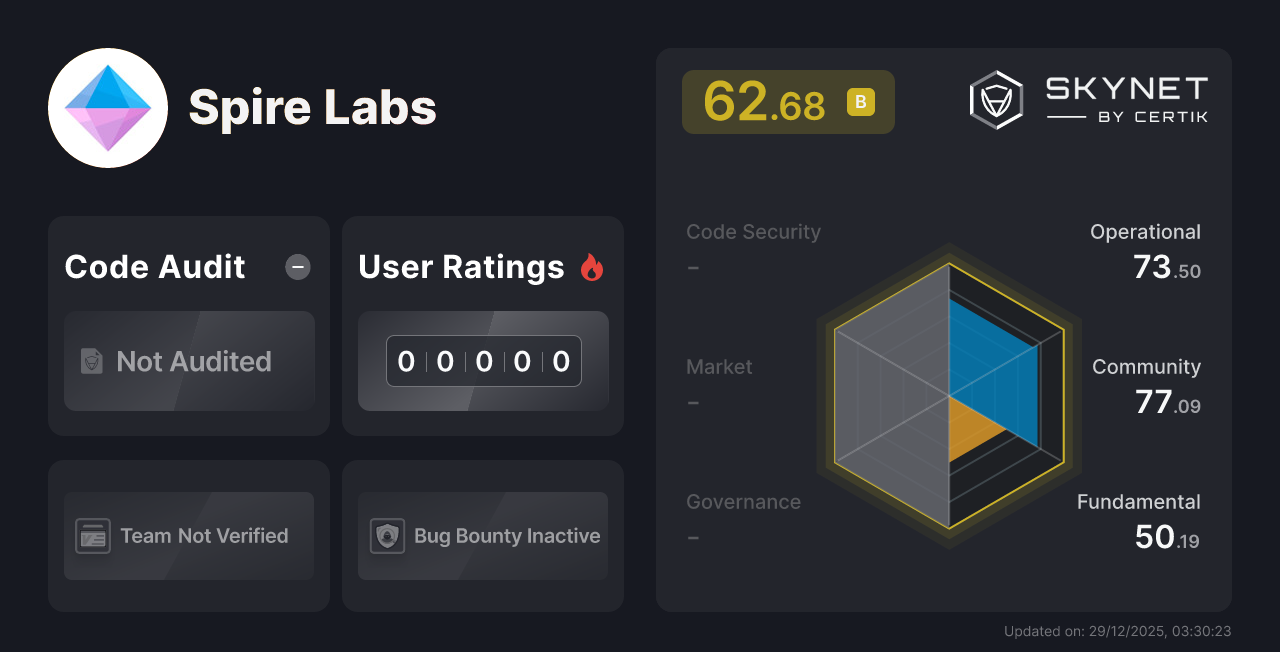Viewport: 1280px width, 652px height.
Task: Click the Spire Labs project name
Action: click(313, 107)
